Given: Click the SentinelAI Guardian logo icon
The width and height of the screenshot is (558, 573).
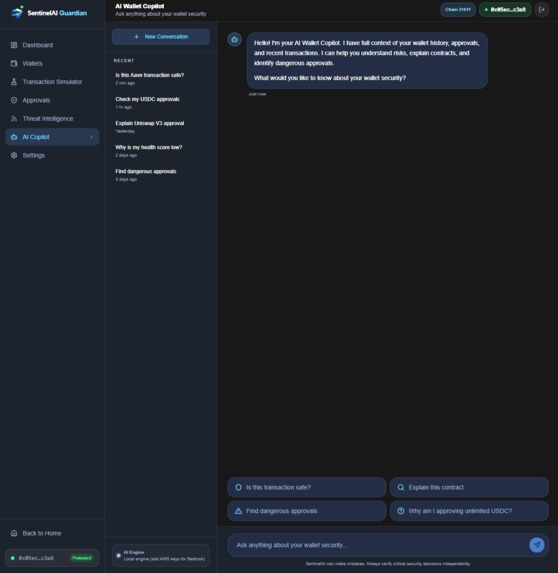Looking at the screenshot, I should [x=17, y=12].
